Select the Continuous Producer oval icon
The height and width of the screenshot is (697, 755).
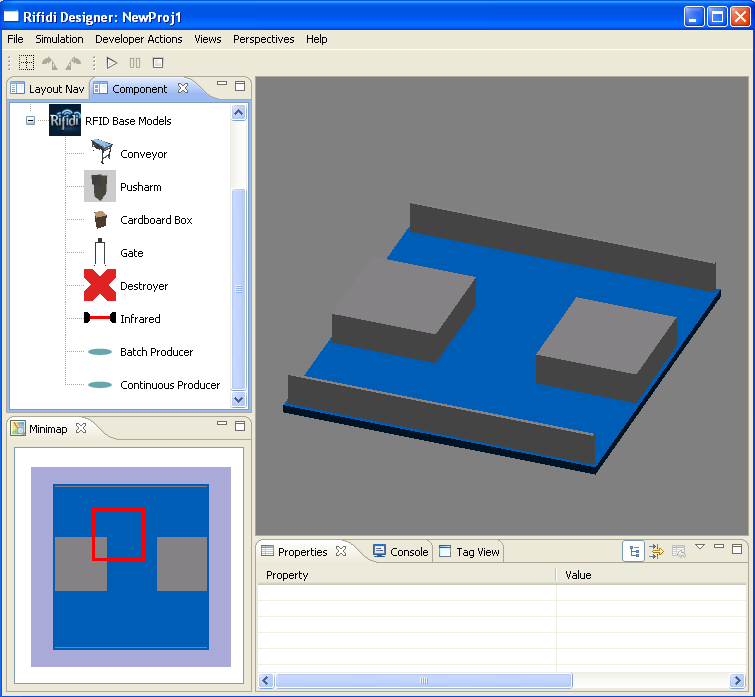click(100, 385)
